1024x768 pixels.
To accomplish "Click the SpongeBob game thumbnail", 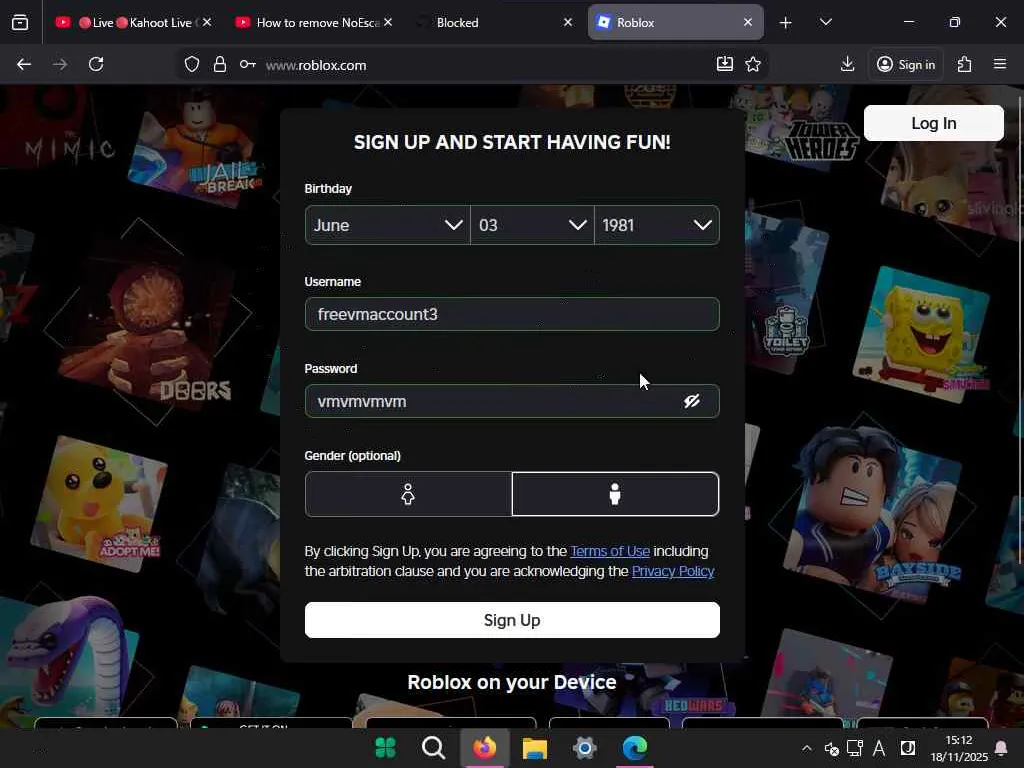I will (921, 333).
